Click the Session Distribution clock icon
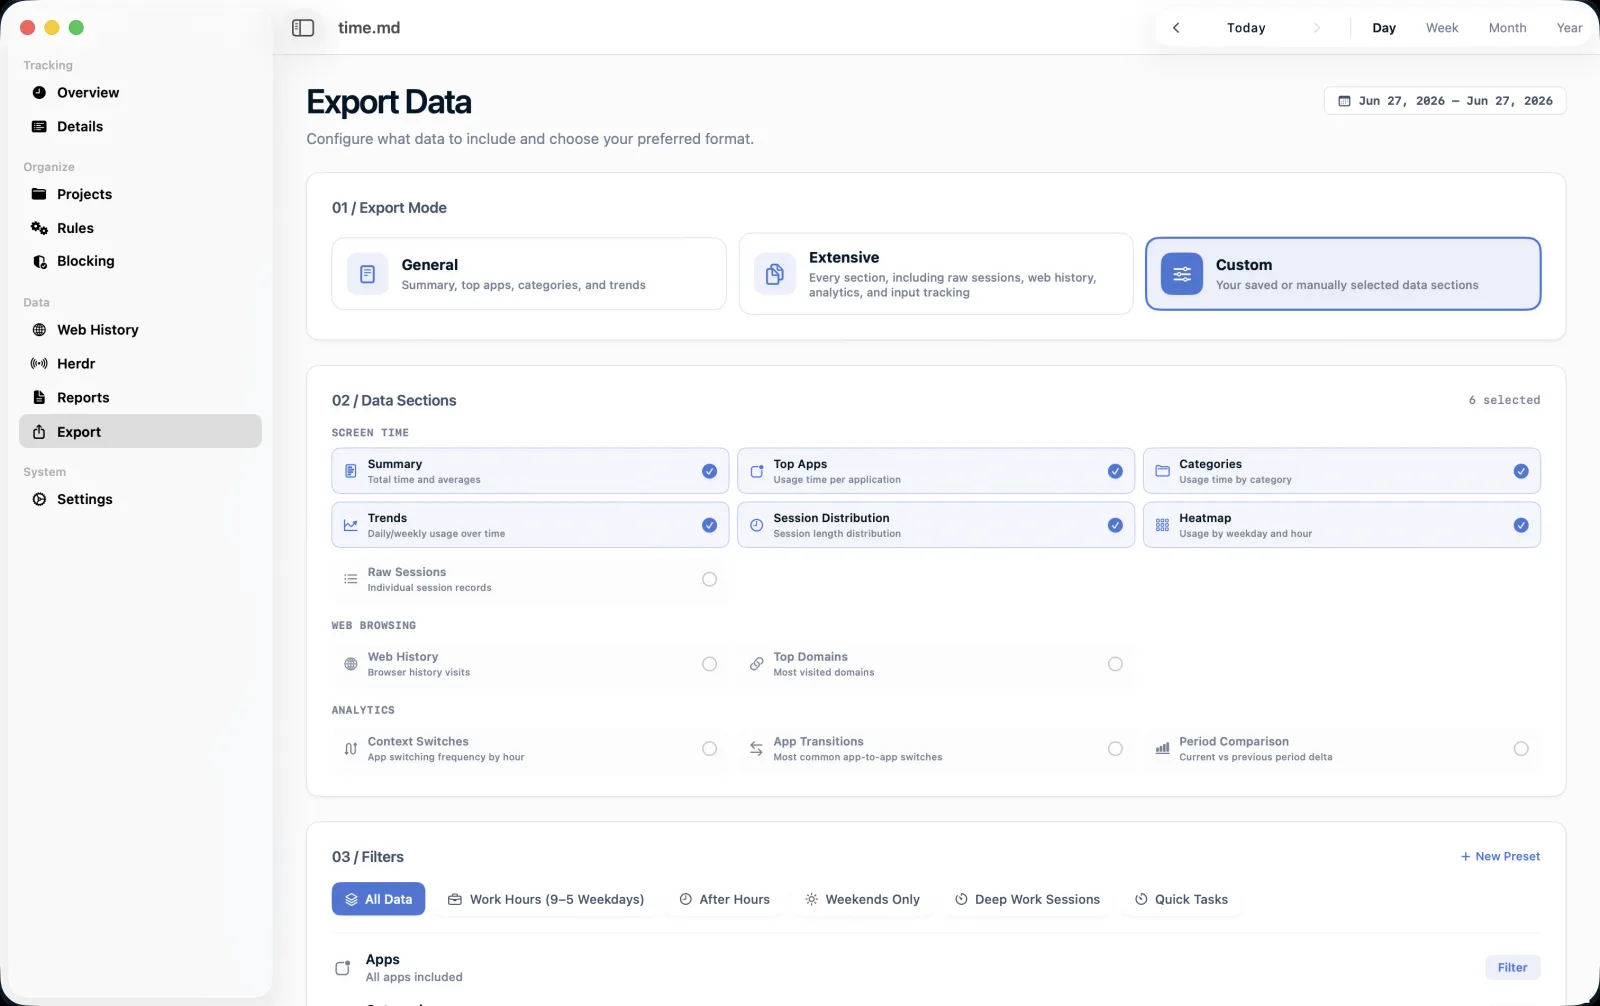1600x1006 pixels. click(757, 525)
